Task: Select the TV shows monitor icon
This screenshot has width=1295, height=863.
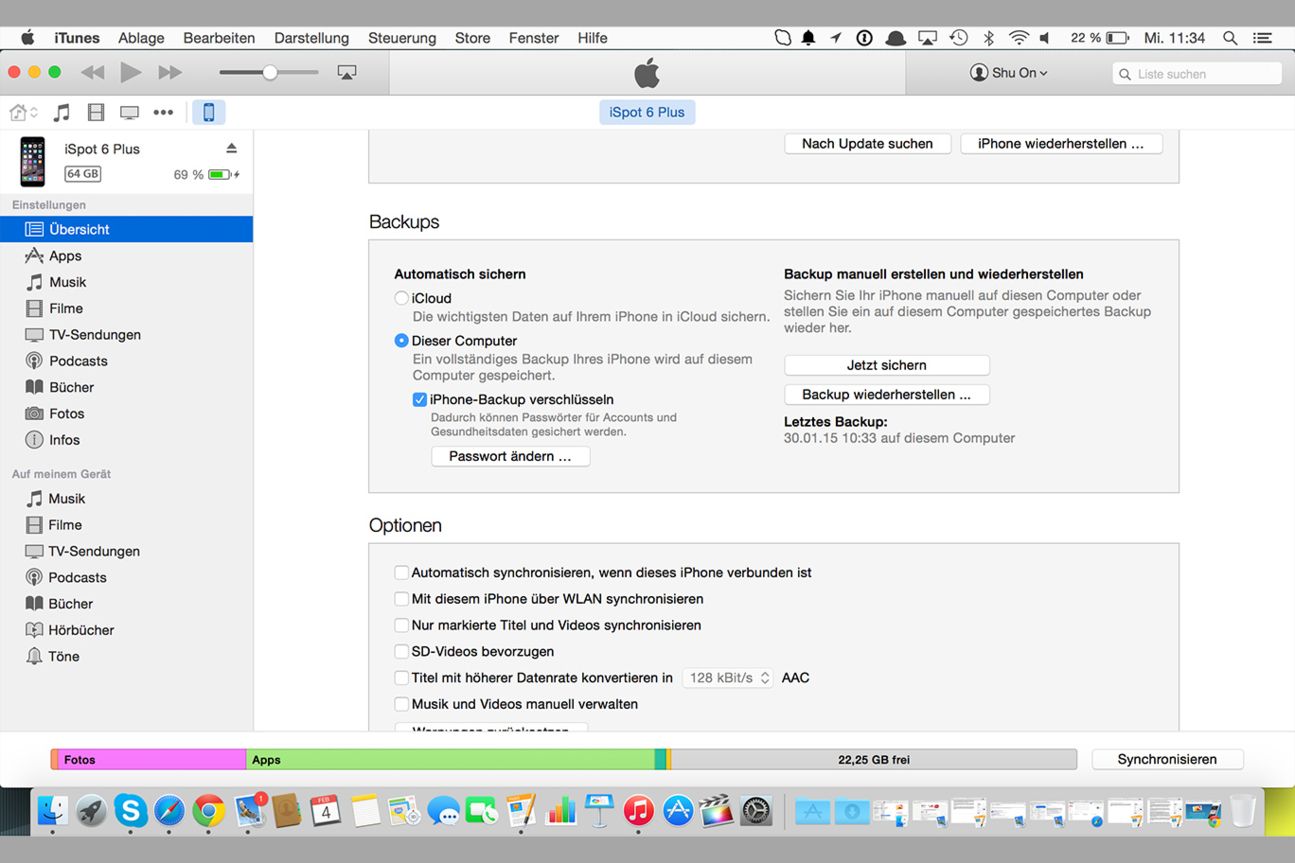Action: tap(129, 113)
